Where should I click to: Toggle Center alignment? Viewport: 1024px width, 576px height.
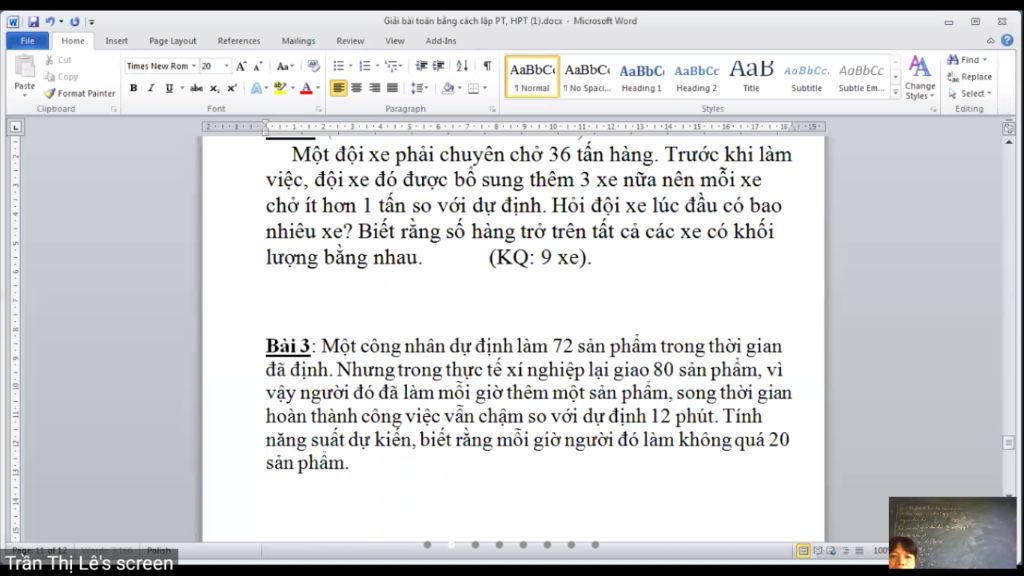click(357, 88)
